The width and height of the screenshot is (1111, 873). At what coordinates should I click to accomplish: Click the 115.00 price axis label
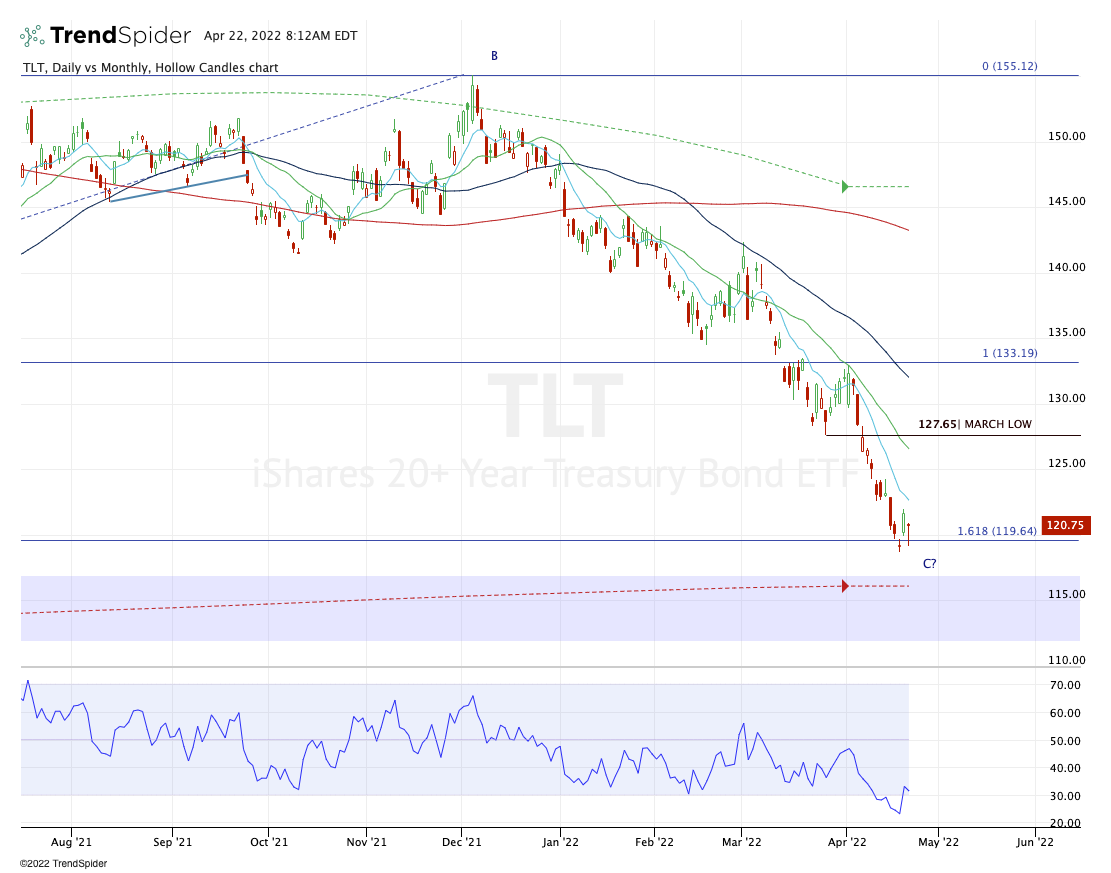coord(1066,595)
